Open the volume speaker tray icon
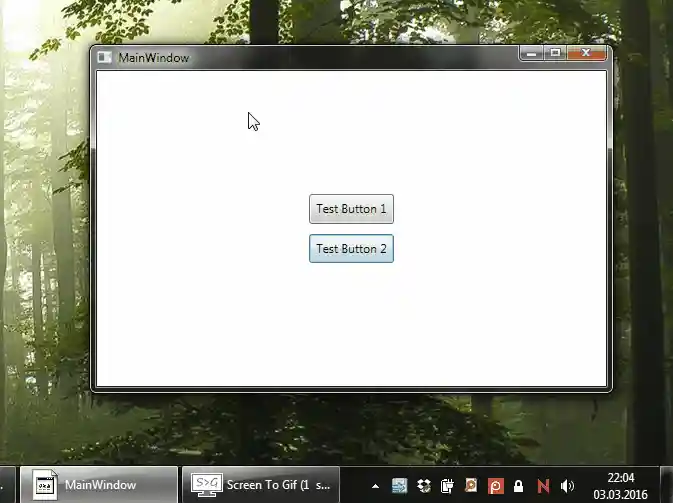Image resolution: width=673 pixels, height=503 pixels. (x=567, y=486)
